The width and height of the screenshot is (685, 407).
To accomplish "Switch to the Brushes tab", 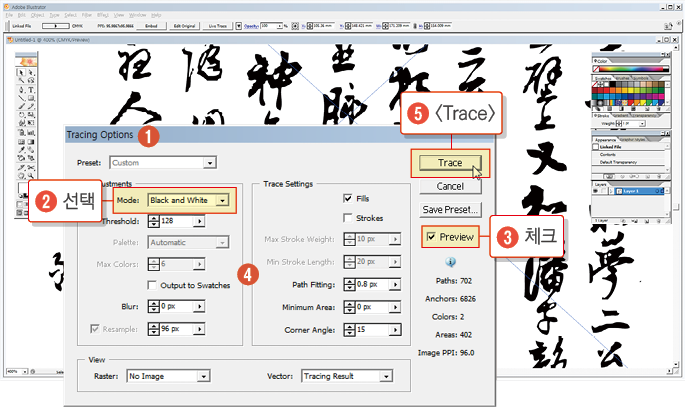I will click(x=623, y=78).
